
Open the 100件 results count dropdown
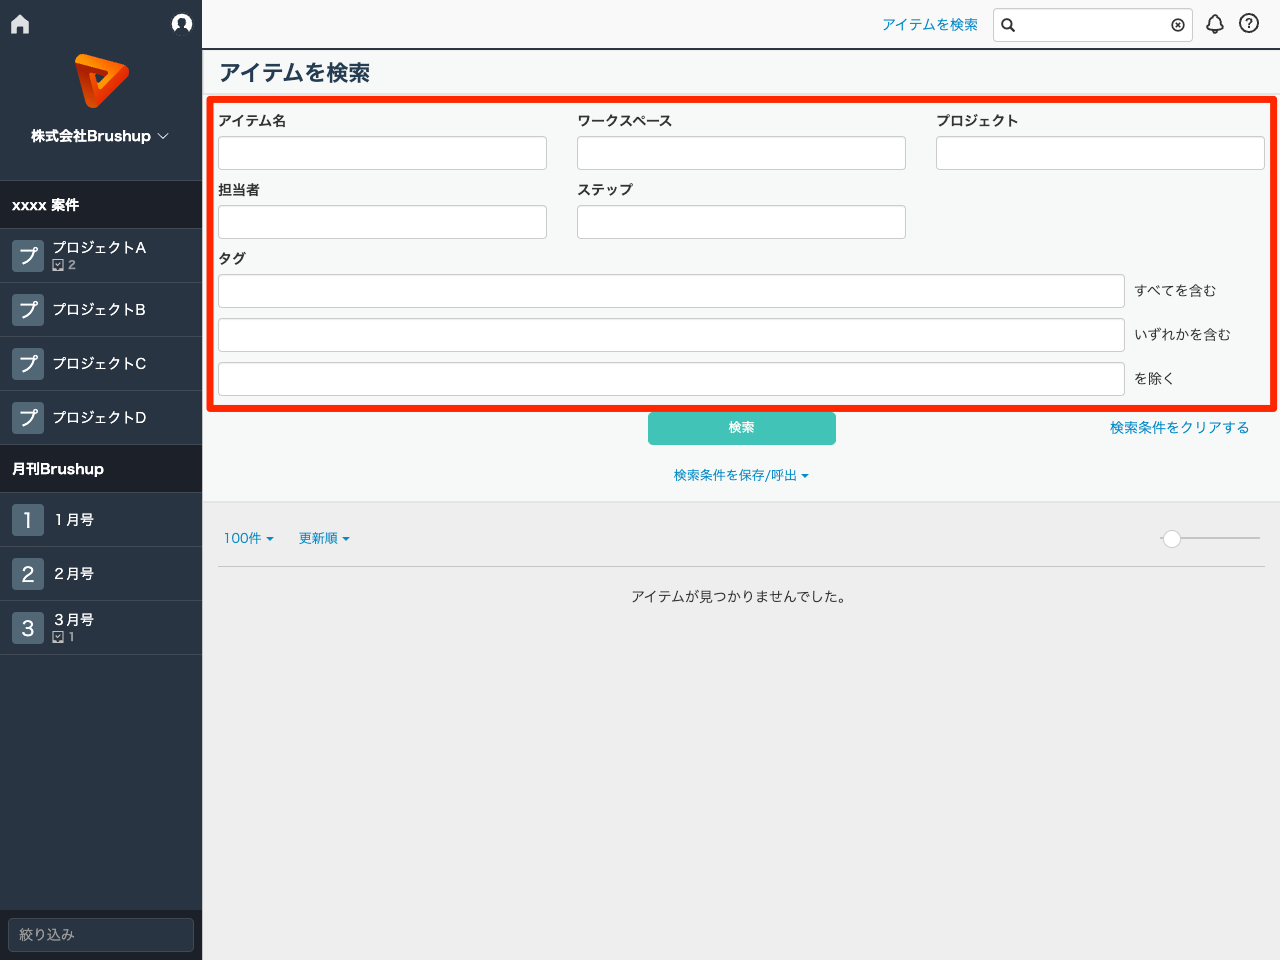249,538
